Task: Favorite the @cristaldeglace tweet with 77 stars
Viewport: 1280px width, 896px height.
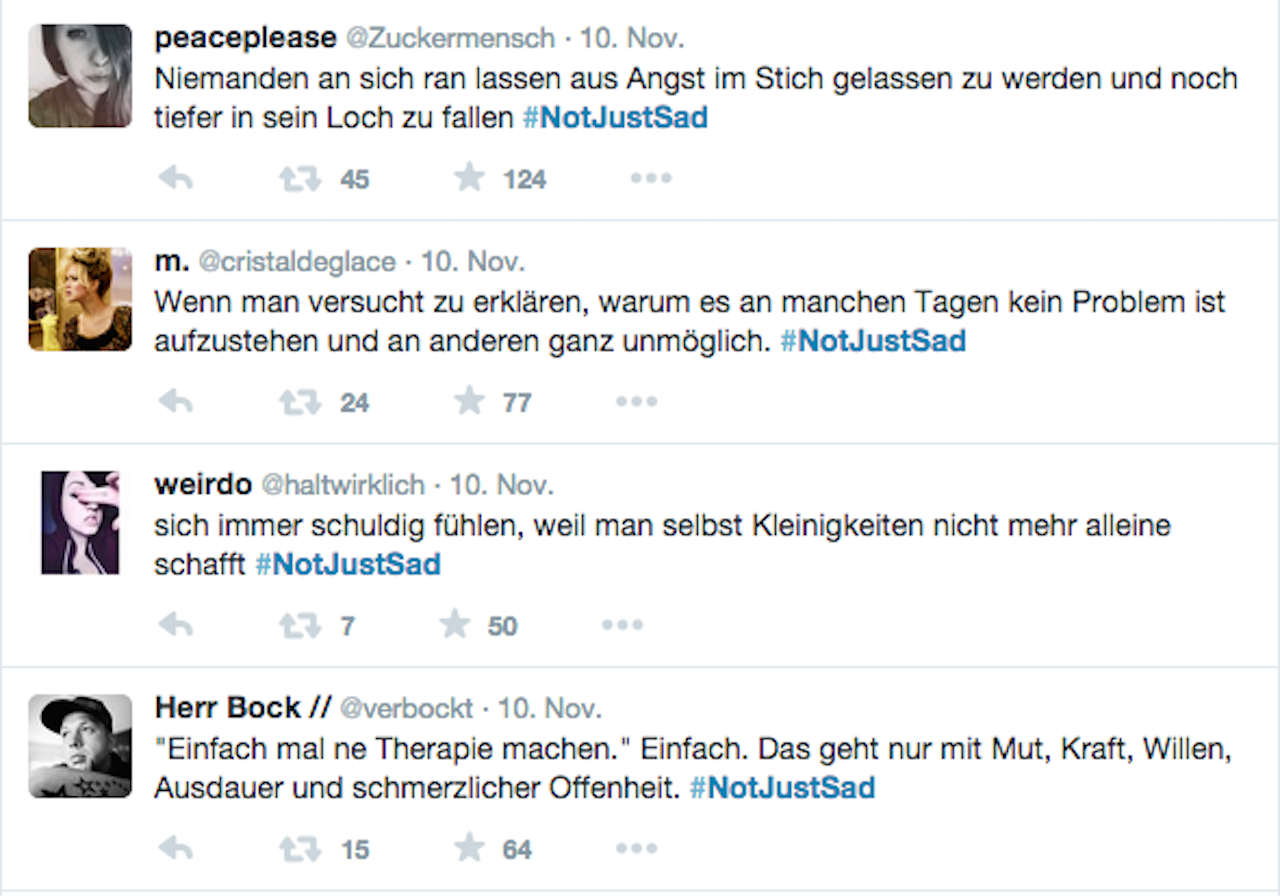Action: (x=469, y=402)
